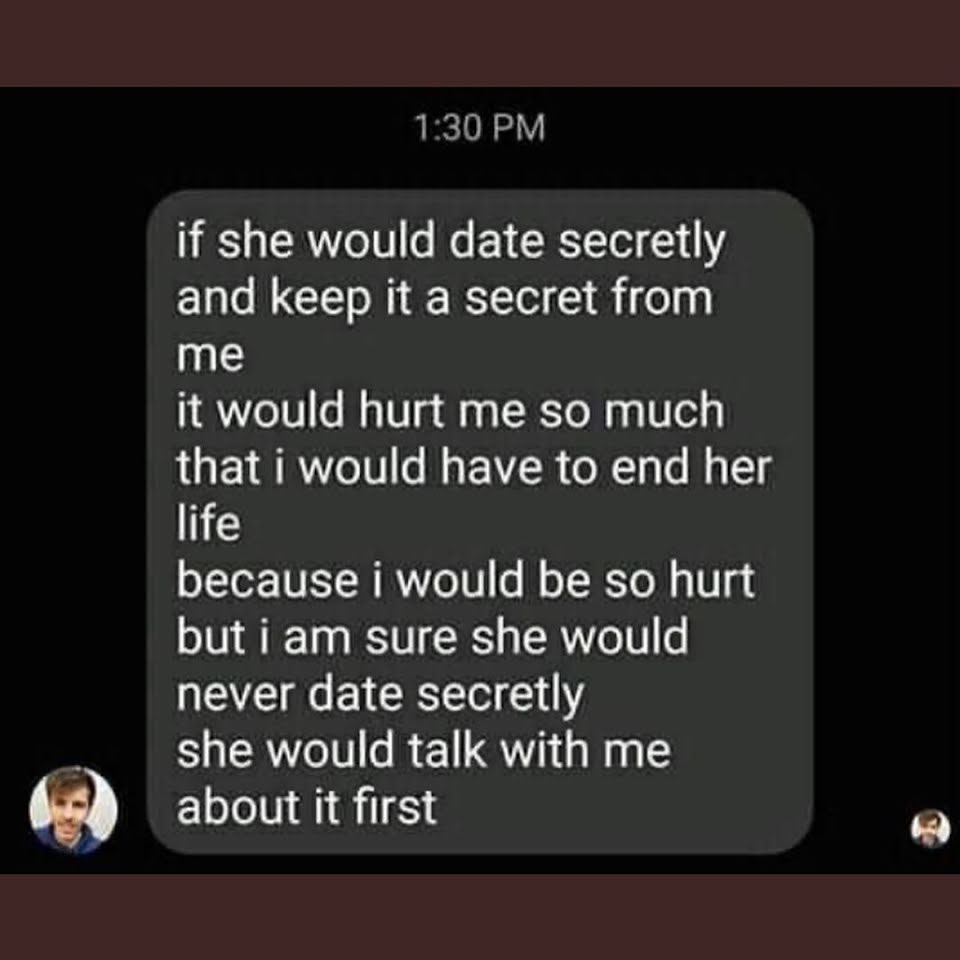960x960 pixels.
Task: Click the maroon bar below the chat
Action: pos(480,917)
